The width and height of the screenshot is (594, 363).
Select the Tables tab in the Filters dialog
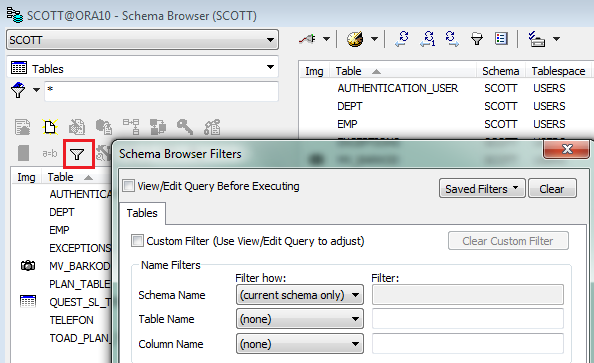pos(142,213)
